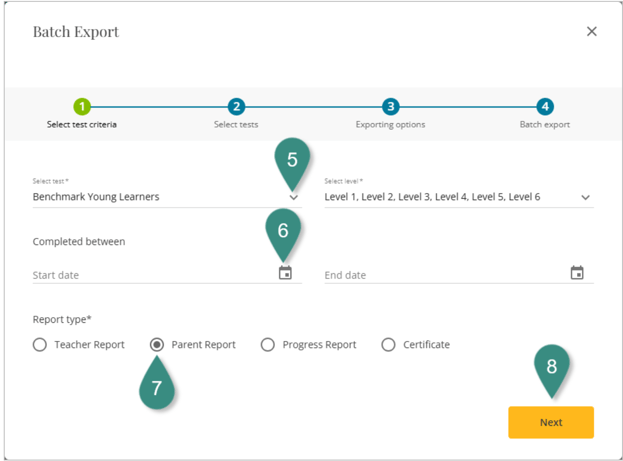This screenshot has height=461, width=623.
Task: Go to the Select tests step label
Action: 236,125
